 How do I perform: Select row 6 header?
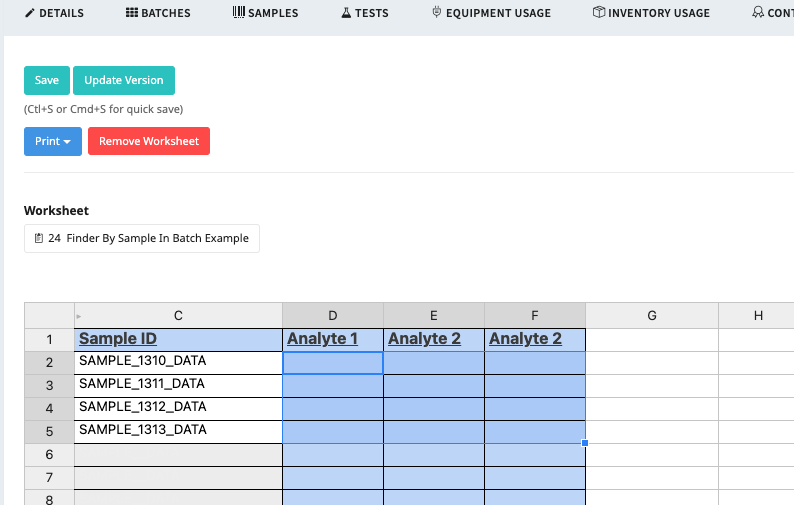[x=49, y=455]
